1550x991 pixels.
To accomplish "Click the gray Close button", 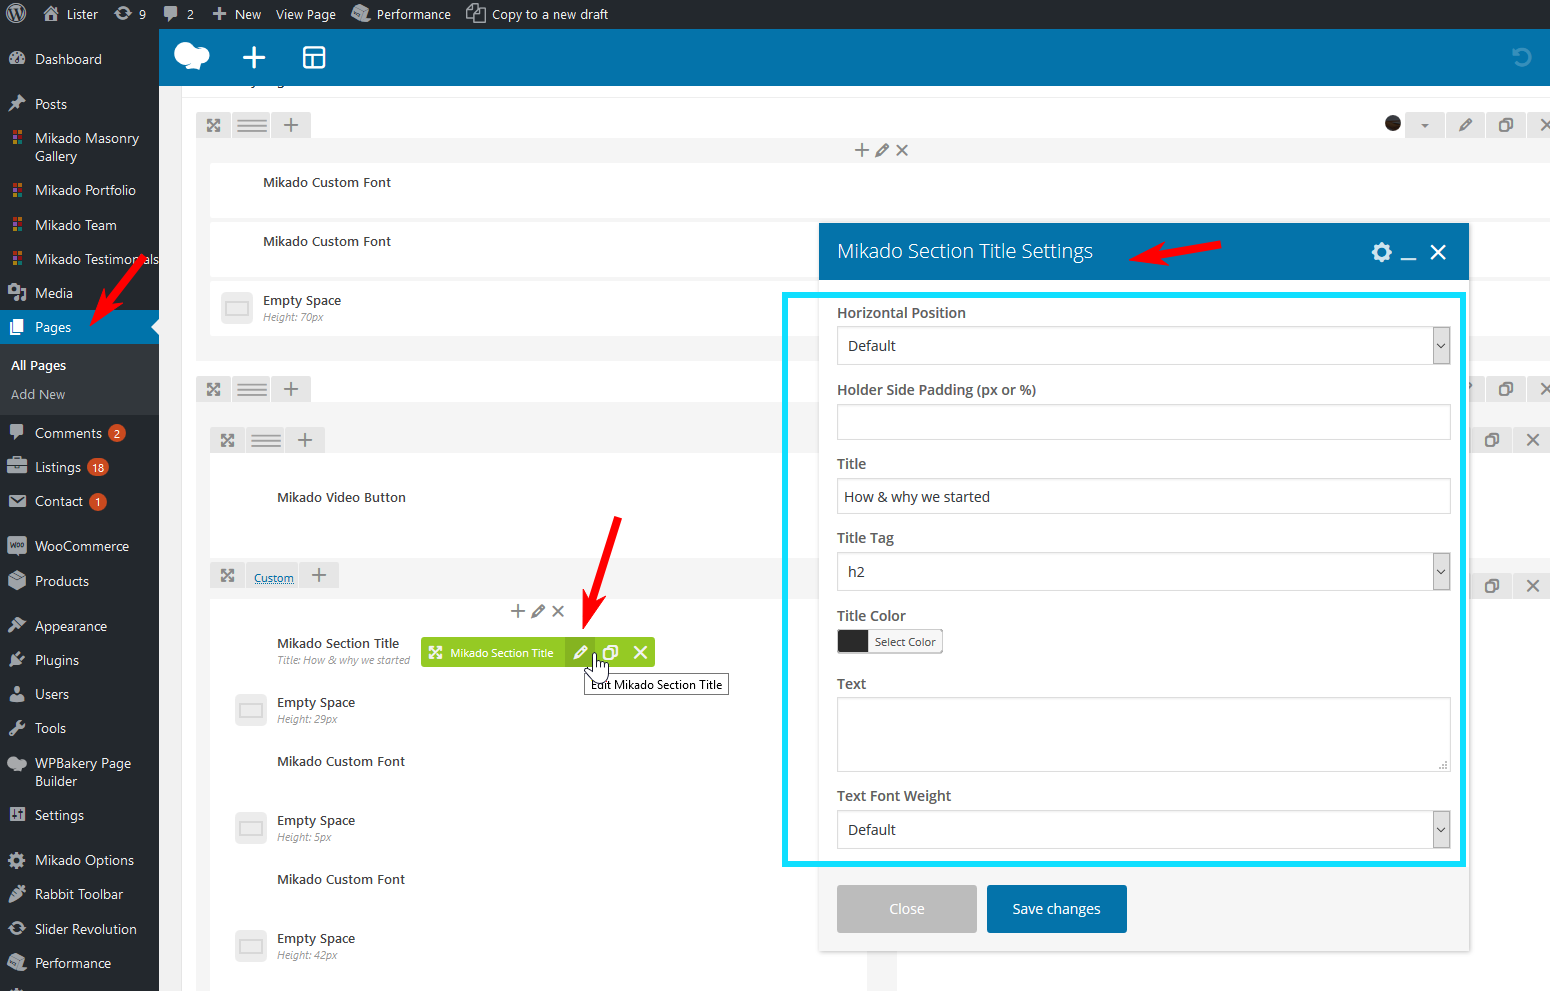I will tap(906, 909).
